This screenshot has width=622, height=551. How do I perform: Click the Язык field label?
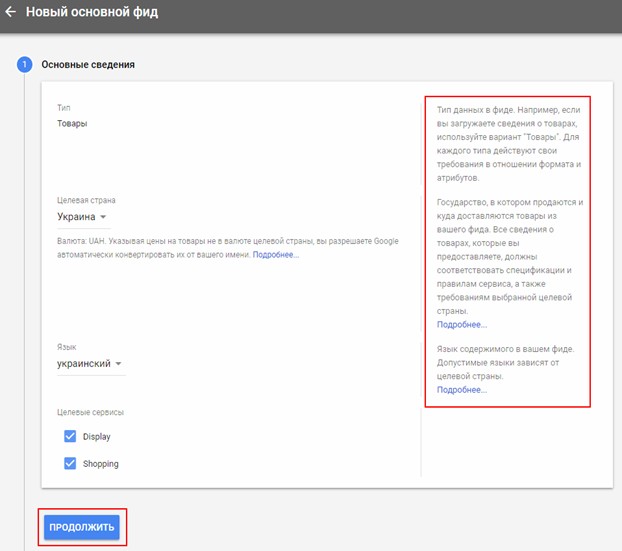point(67,347)
